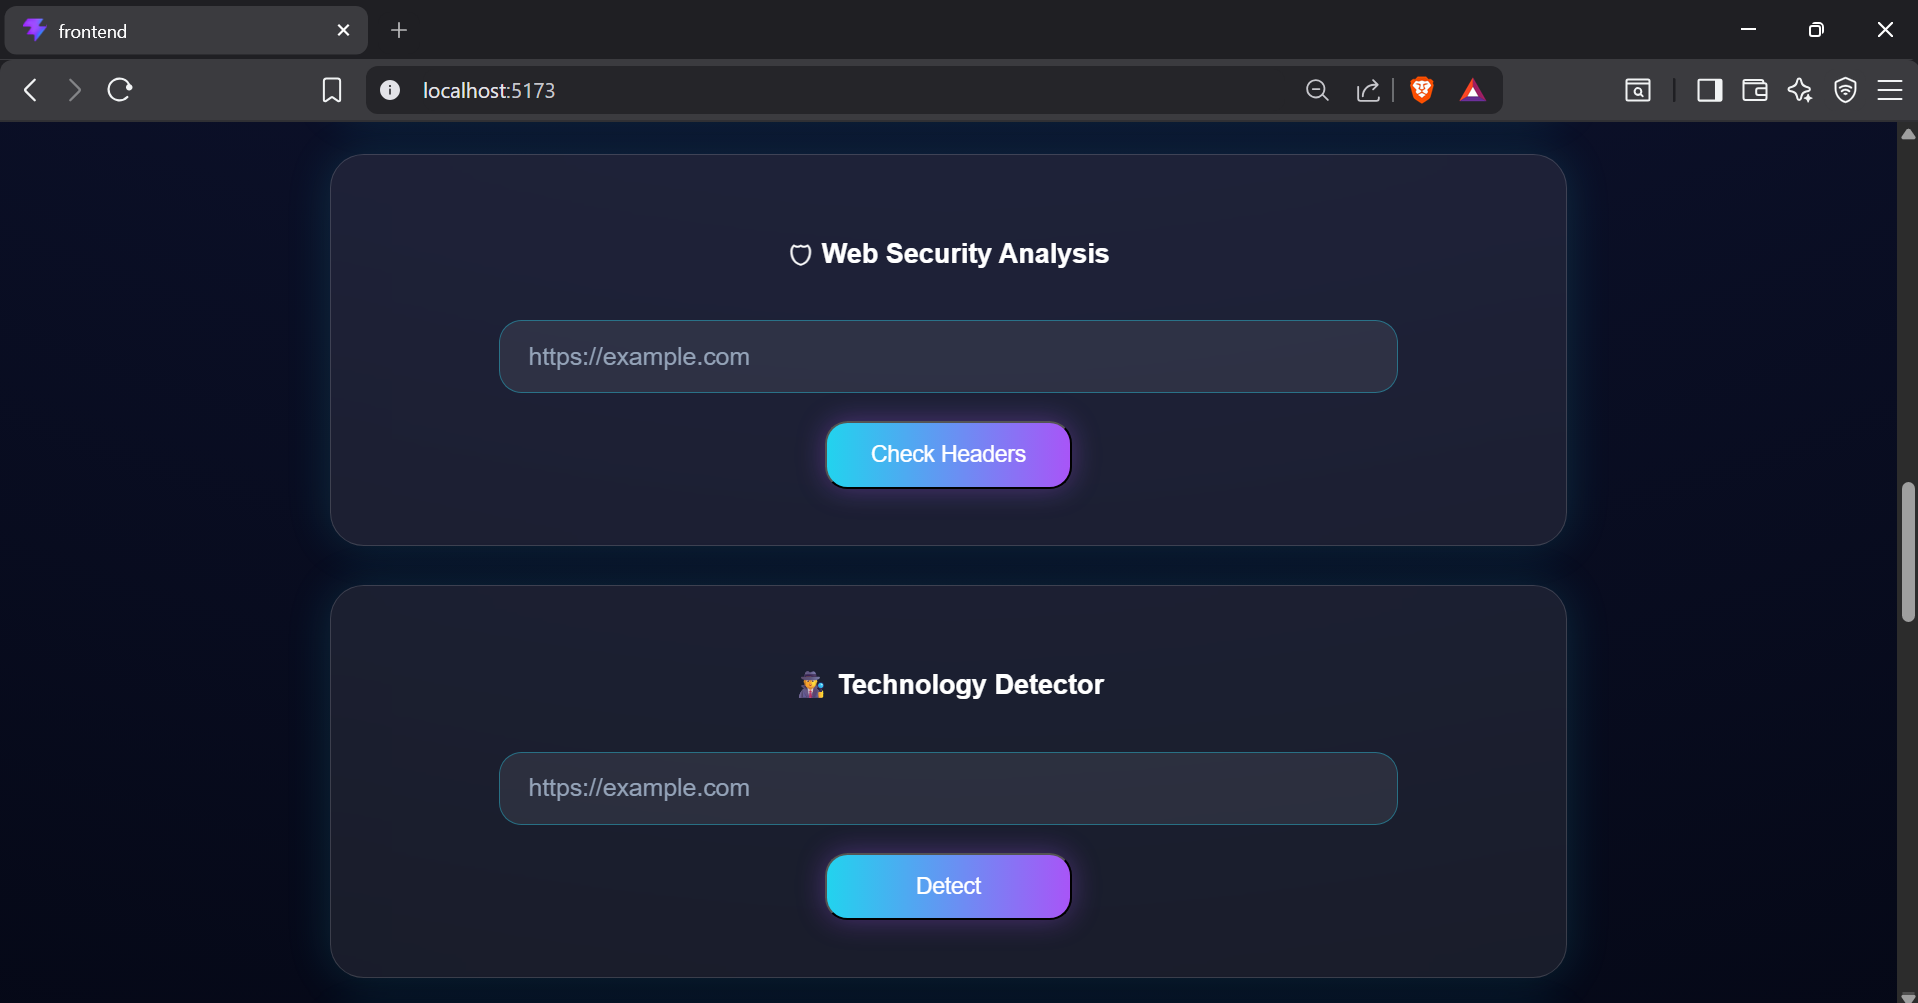Click the Brave Shields lion icon
This screenshot has width=1918, height=1003.
[1421, 90]
